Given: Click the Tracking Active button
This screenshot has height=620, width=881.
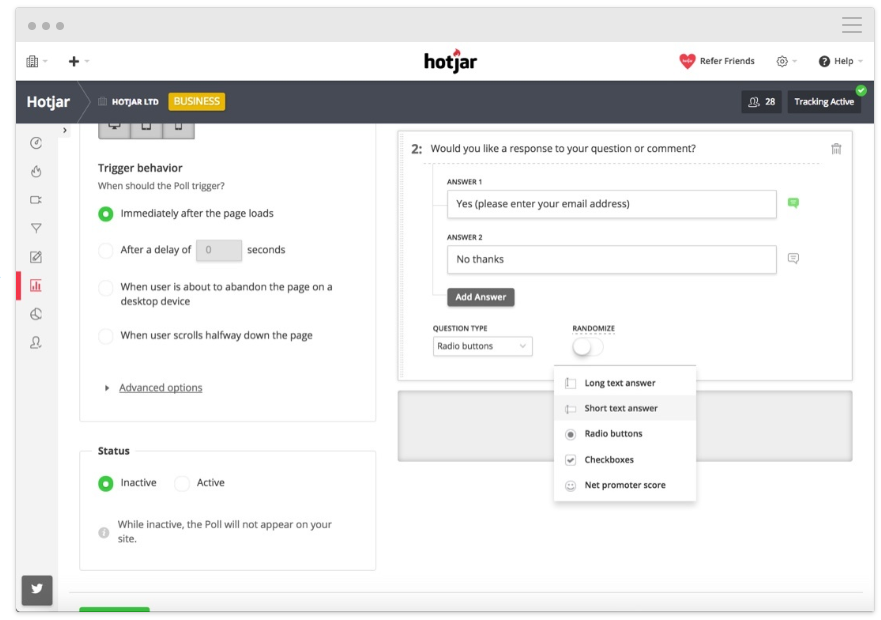Looking at the screenshot, I should (x=824, y=102).
